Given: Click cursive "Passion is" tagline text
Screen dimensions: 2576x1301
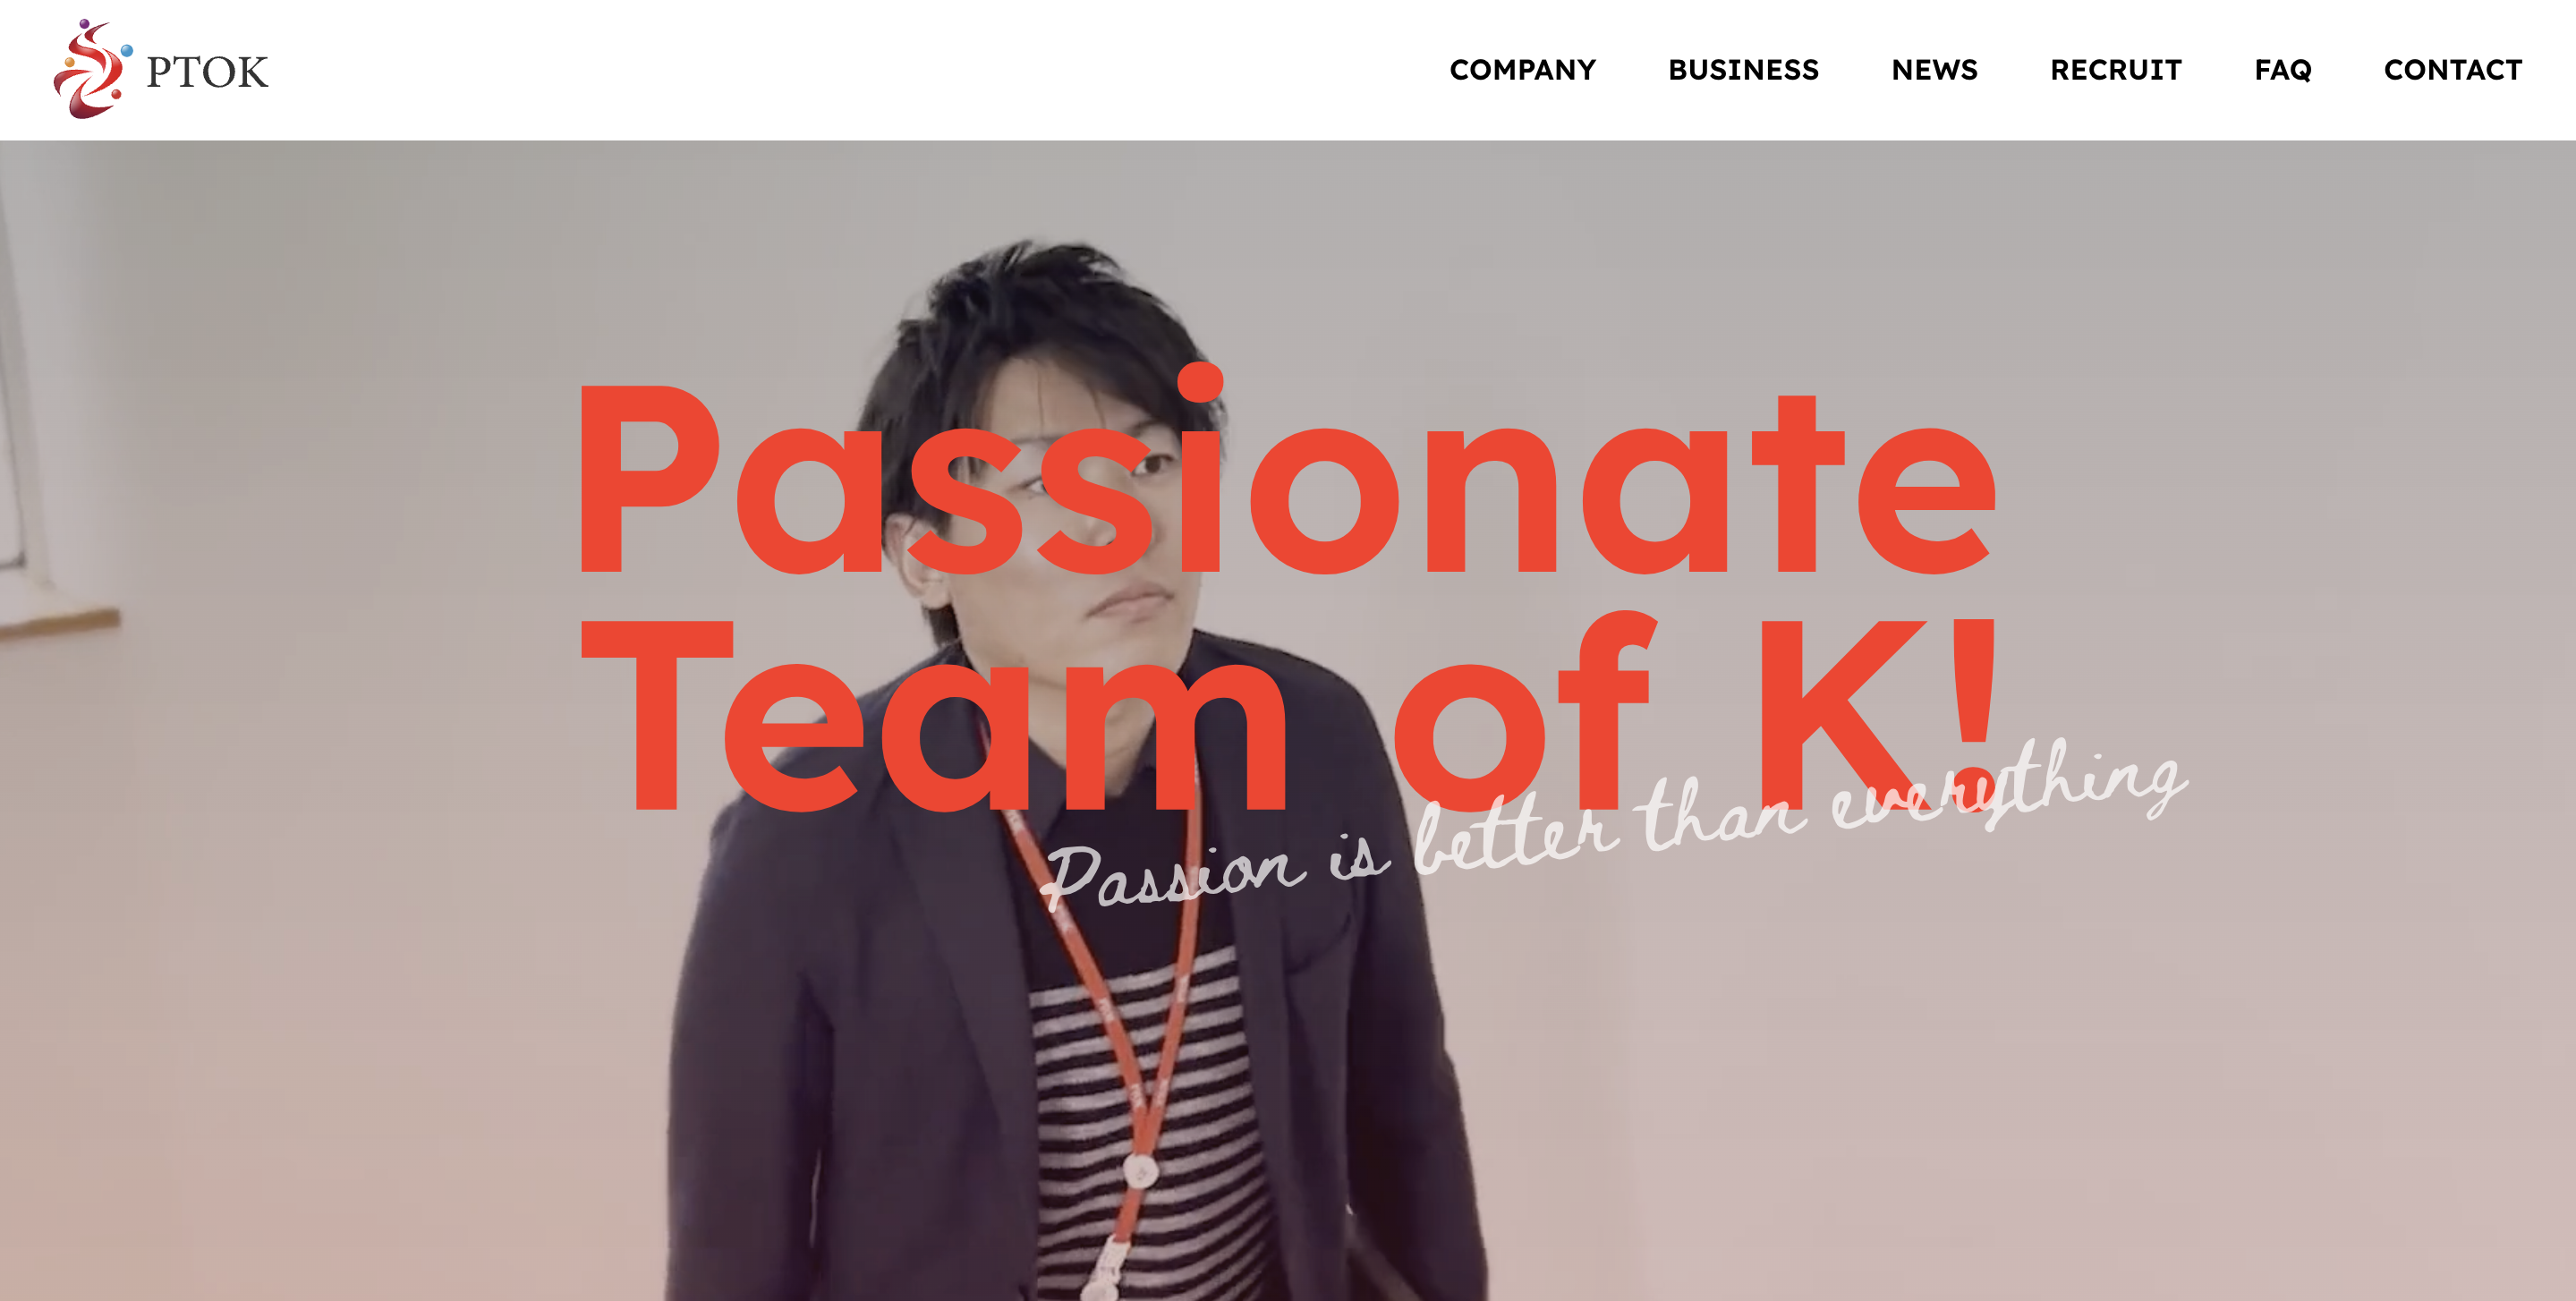Looking at the screenshot, I should tap(1215, 870).
